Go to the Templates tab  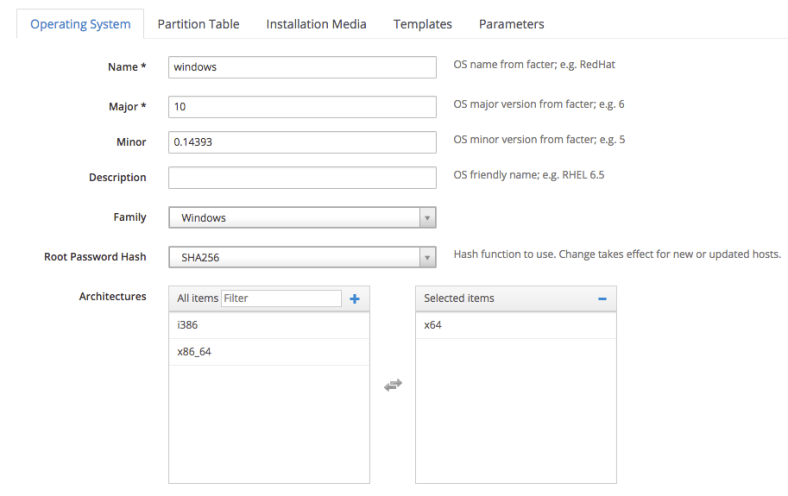tap(422, 24)
